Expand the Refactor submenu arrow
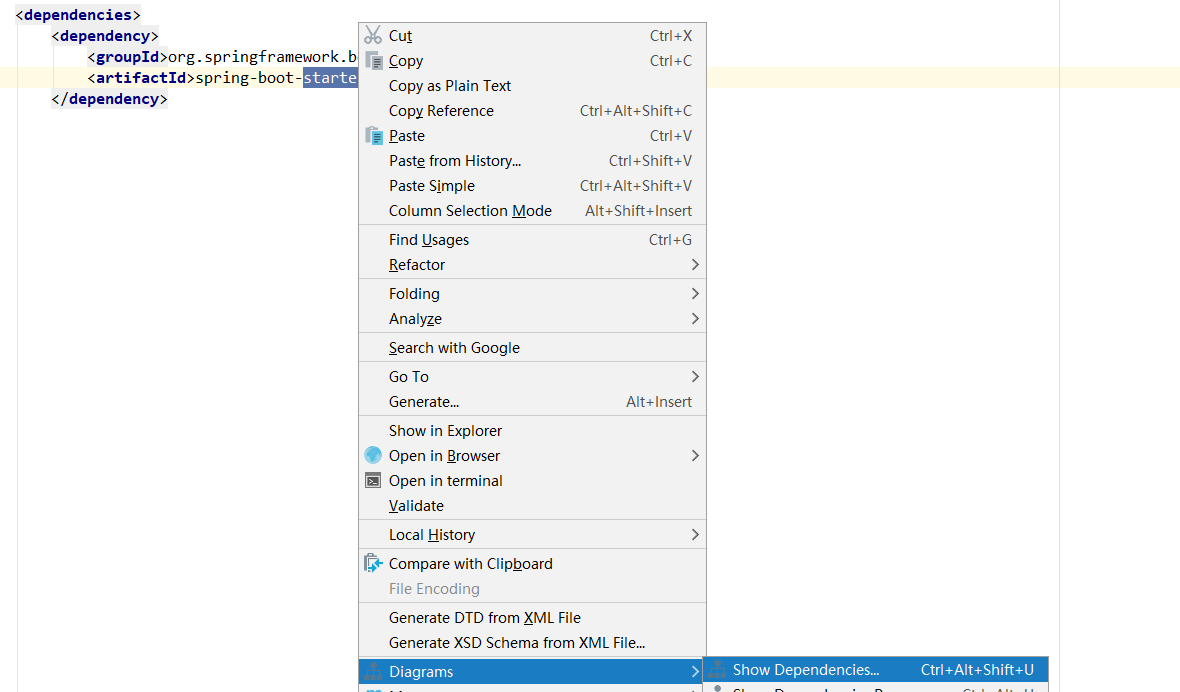This screenshot has height=692, width=1180. point(695,265)
